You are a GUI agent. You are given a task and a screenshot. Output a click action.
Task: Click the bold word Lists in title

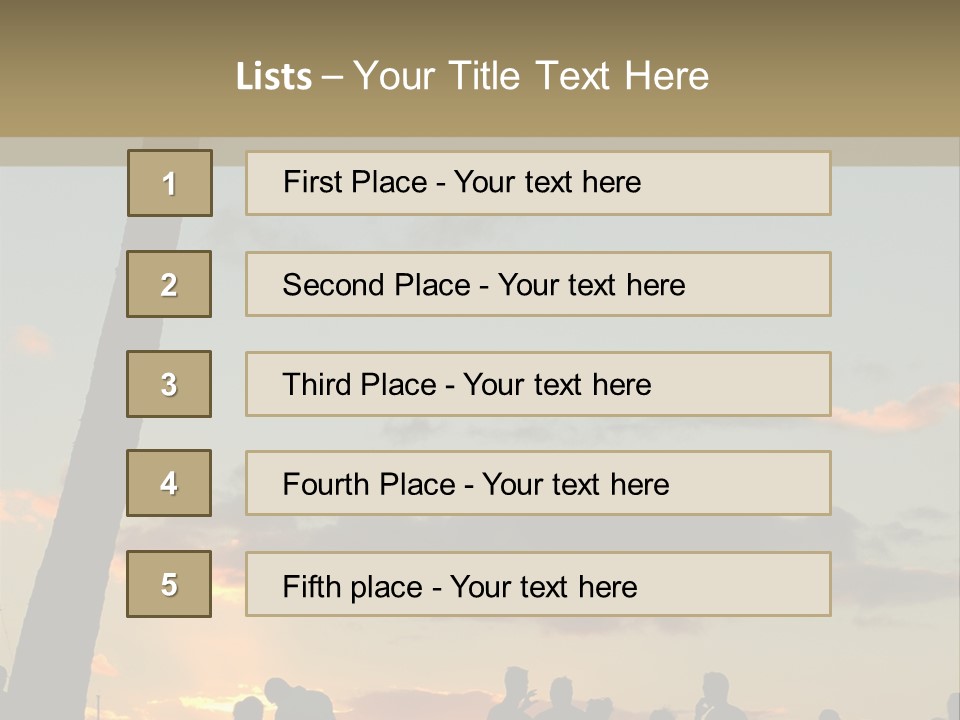tap(273, 77)
